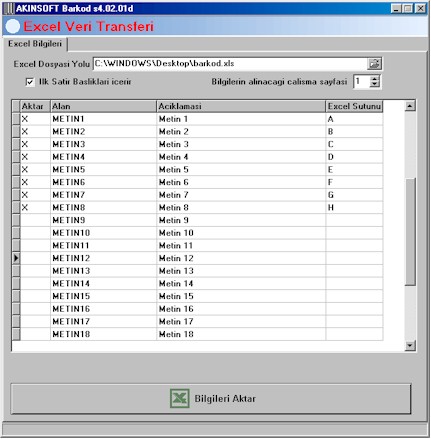
Task: Increase the worksheet number with the spinner up arrow
Action: tap(375, 78)
